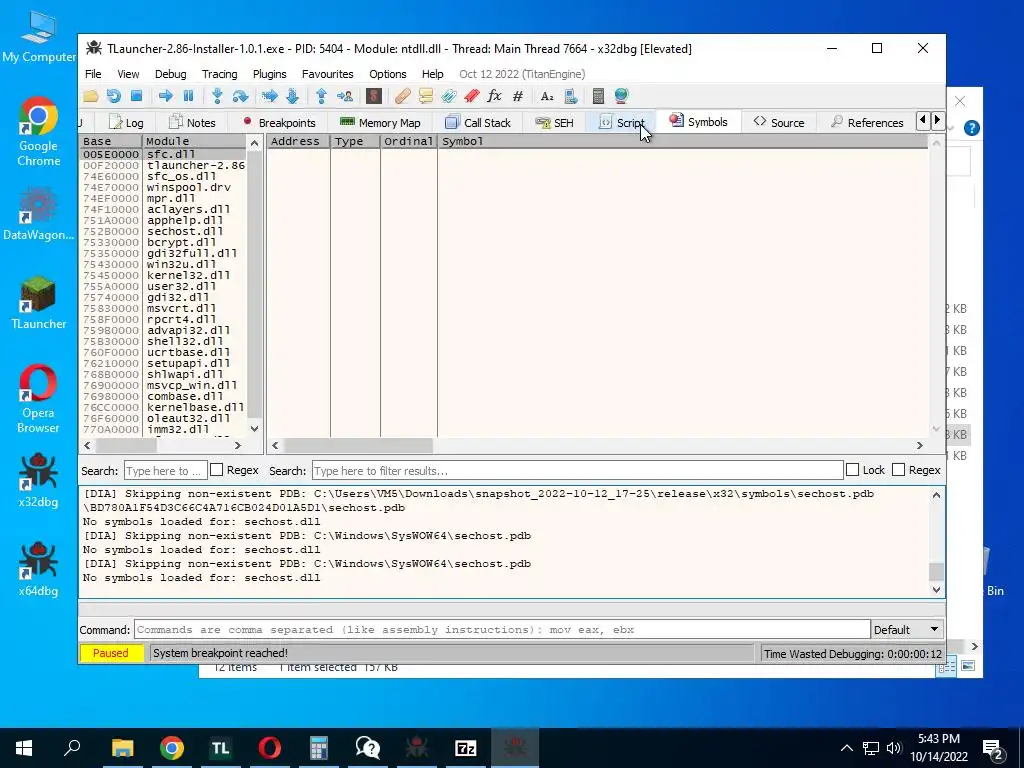The height and width of the screenshot is (768, 1024).
Task: Click the Open file folder icon
Action: click(91, 97)
